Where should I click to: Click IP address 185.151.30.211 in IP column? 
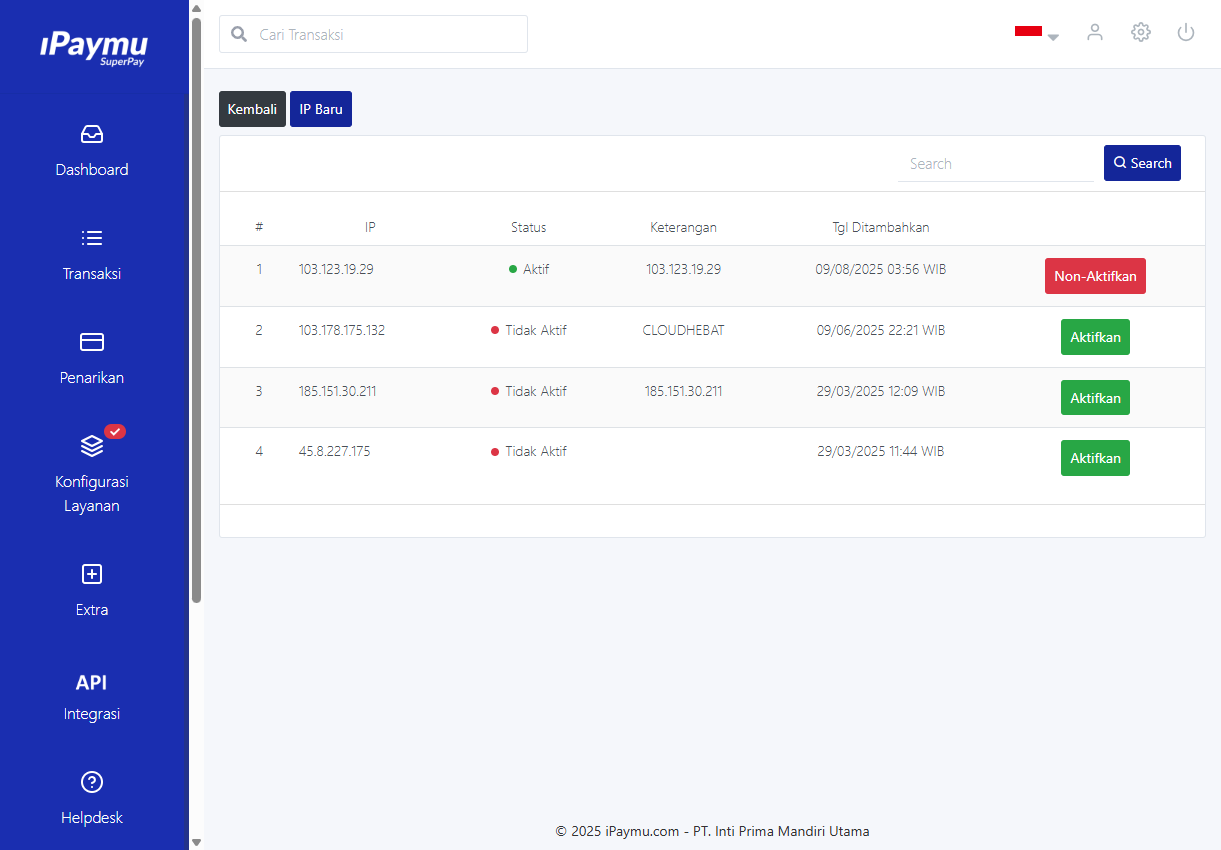337,391
